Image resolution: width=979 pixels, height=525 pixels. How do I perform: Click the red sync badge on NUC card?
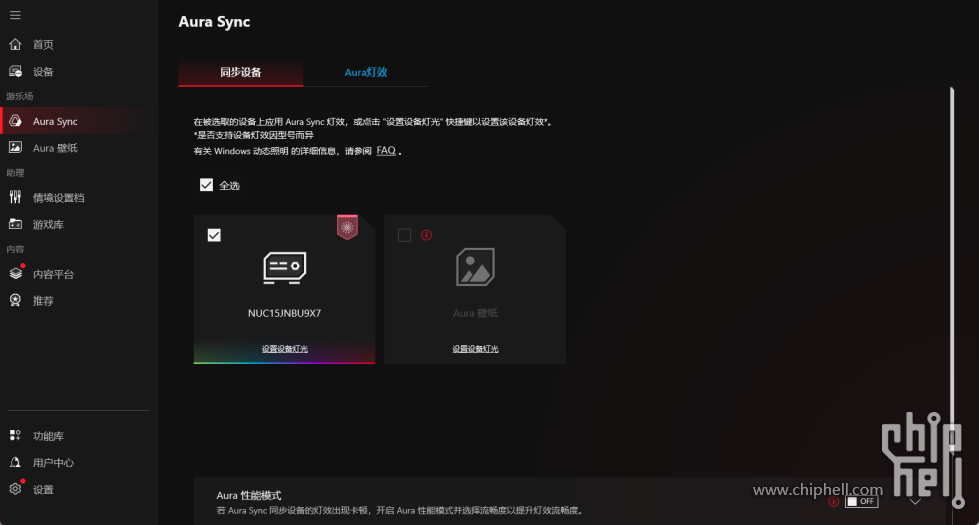(x=347, y=227)
